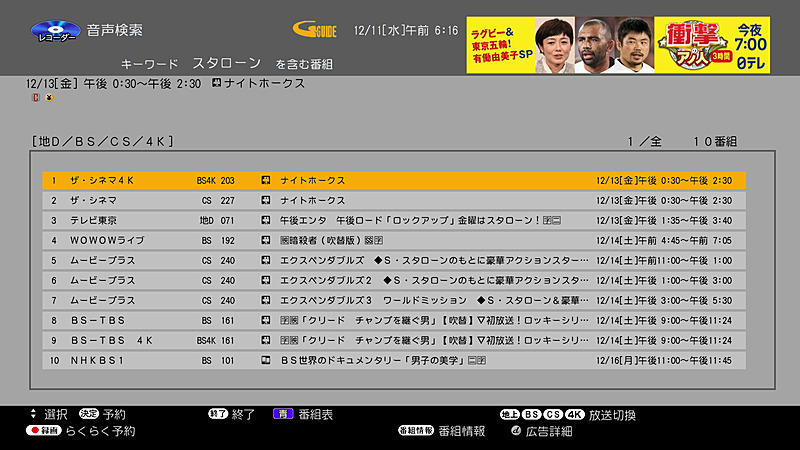Click the movie genre icon in テレビ東京 row

[x=266, y=220]
